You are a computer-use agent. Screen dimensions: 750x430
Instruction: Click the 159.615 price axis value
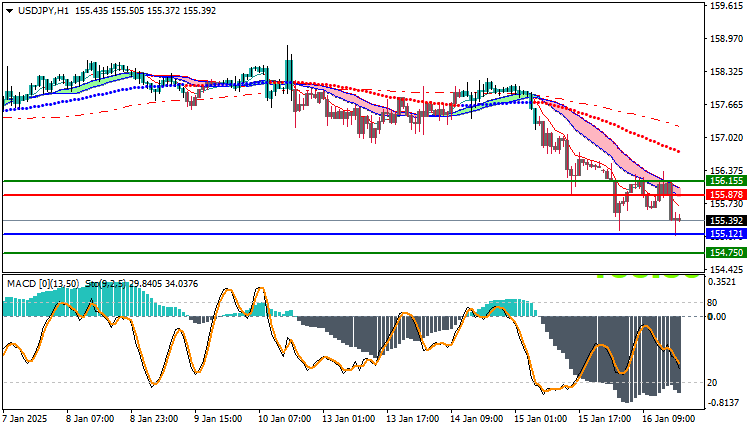(727, 6)
